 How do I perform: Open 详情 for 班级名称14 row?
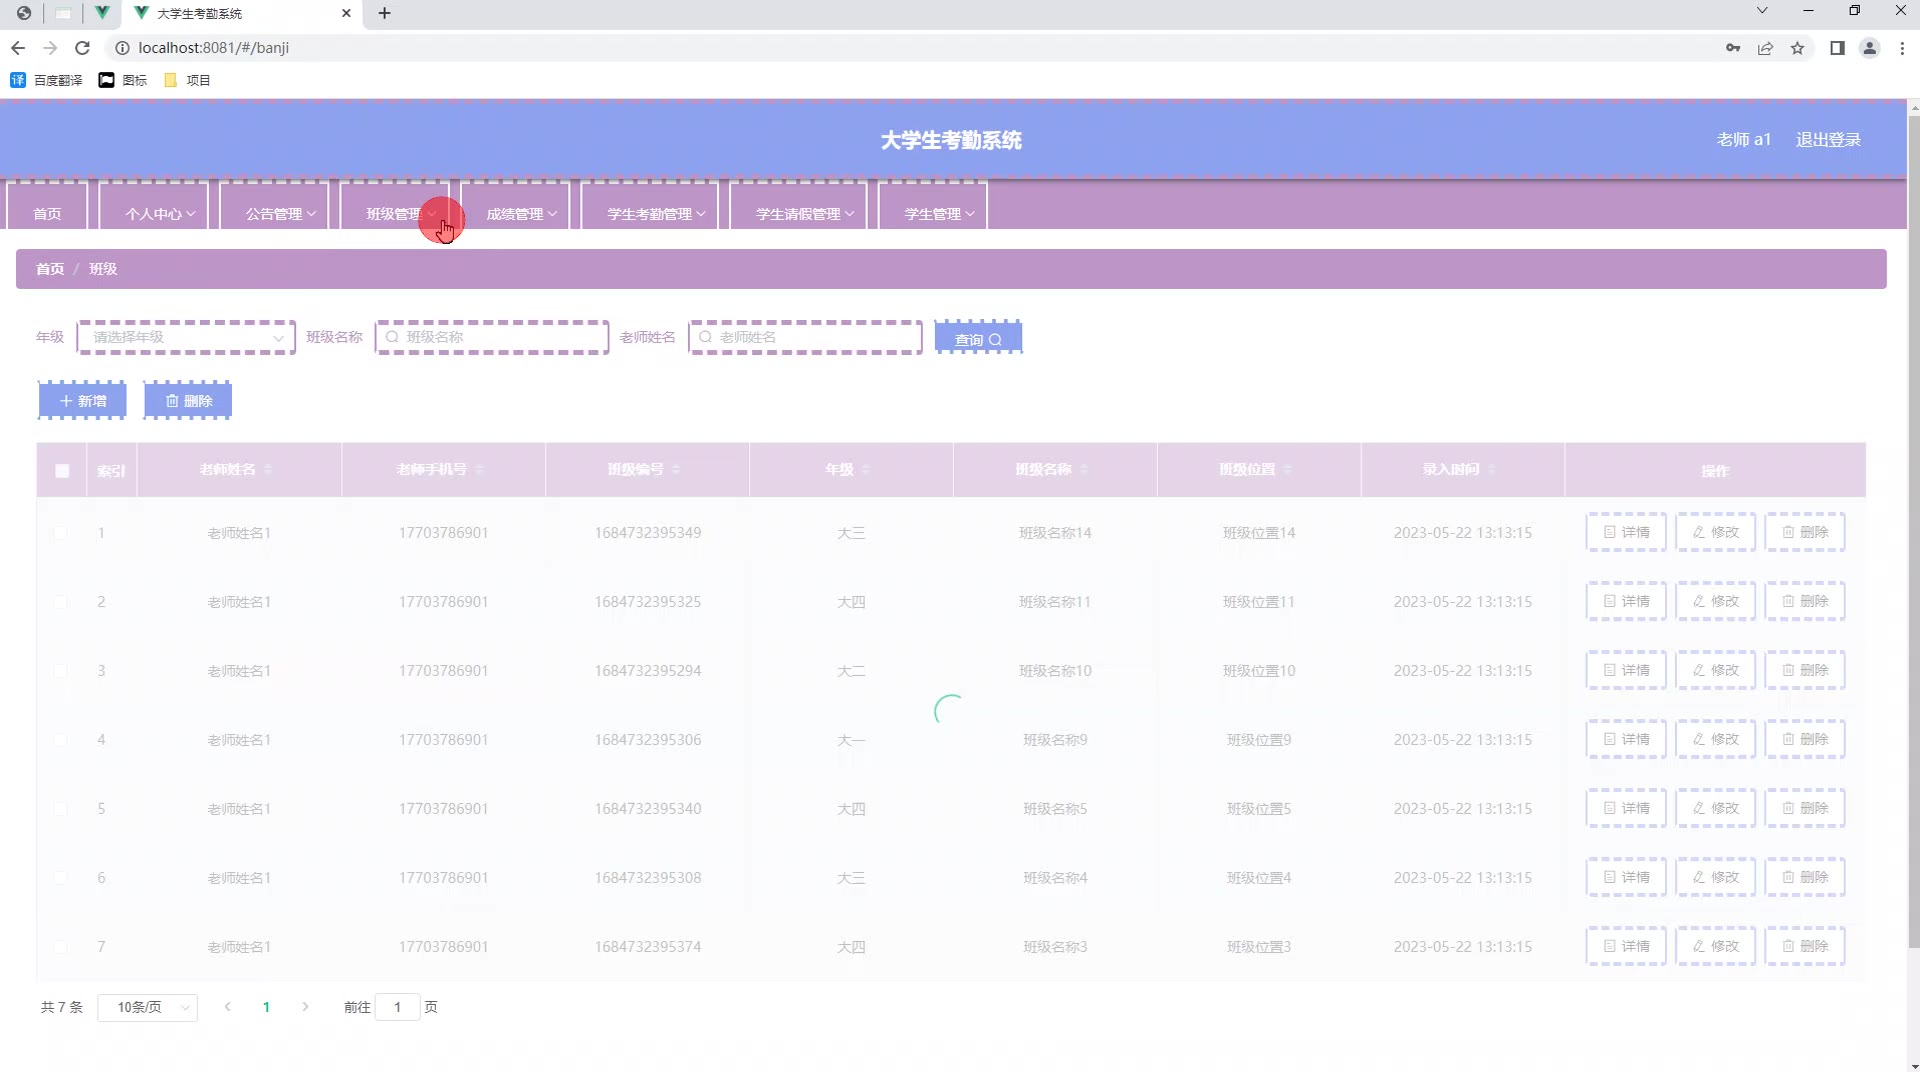click(1626, 533)
